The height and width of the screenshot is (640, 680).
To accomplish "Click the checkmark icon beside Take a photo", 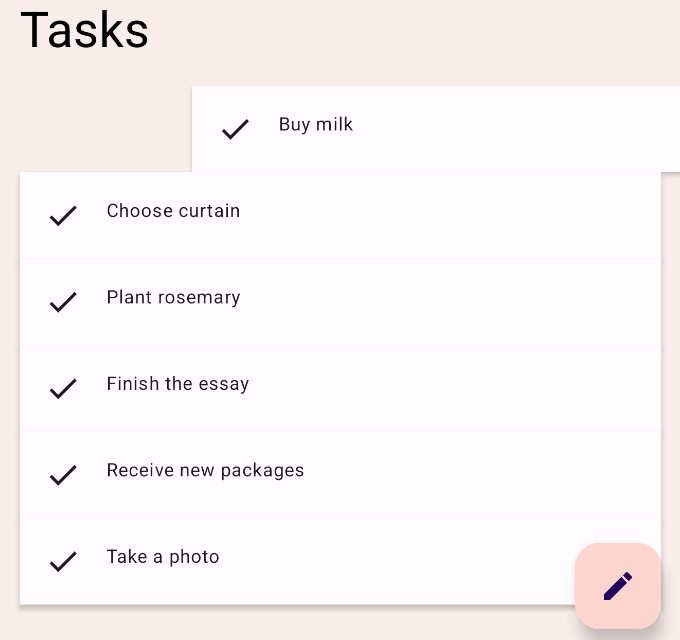I will (63, 561).
